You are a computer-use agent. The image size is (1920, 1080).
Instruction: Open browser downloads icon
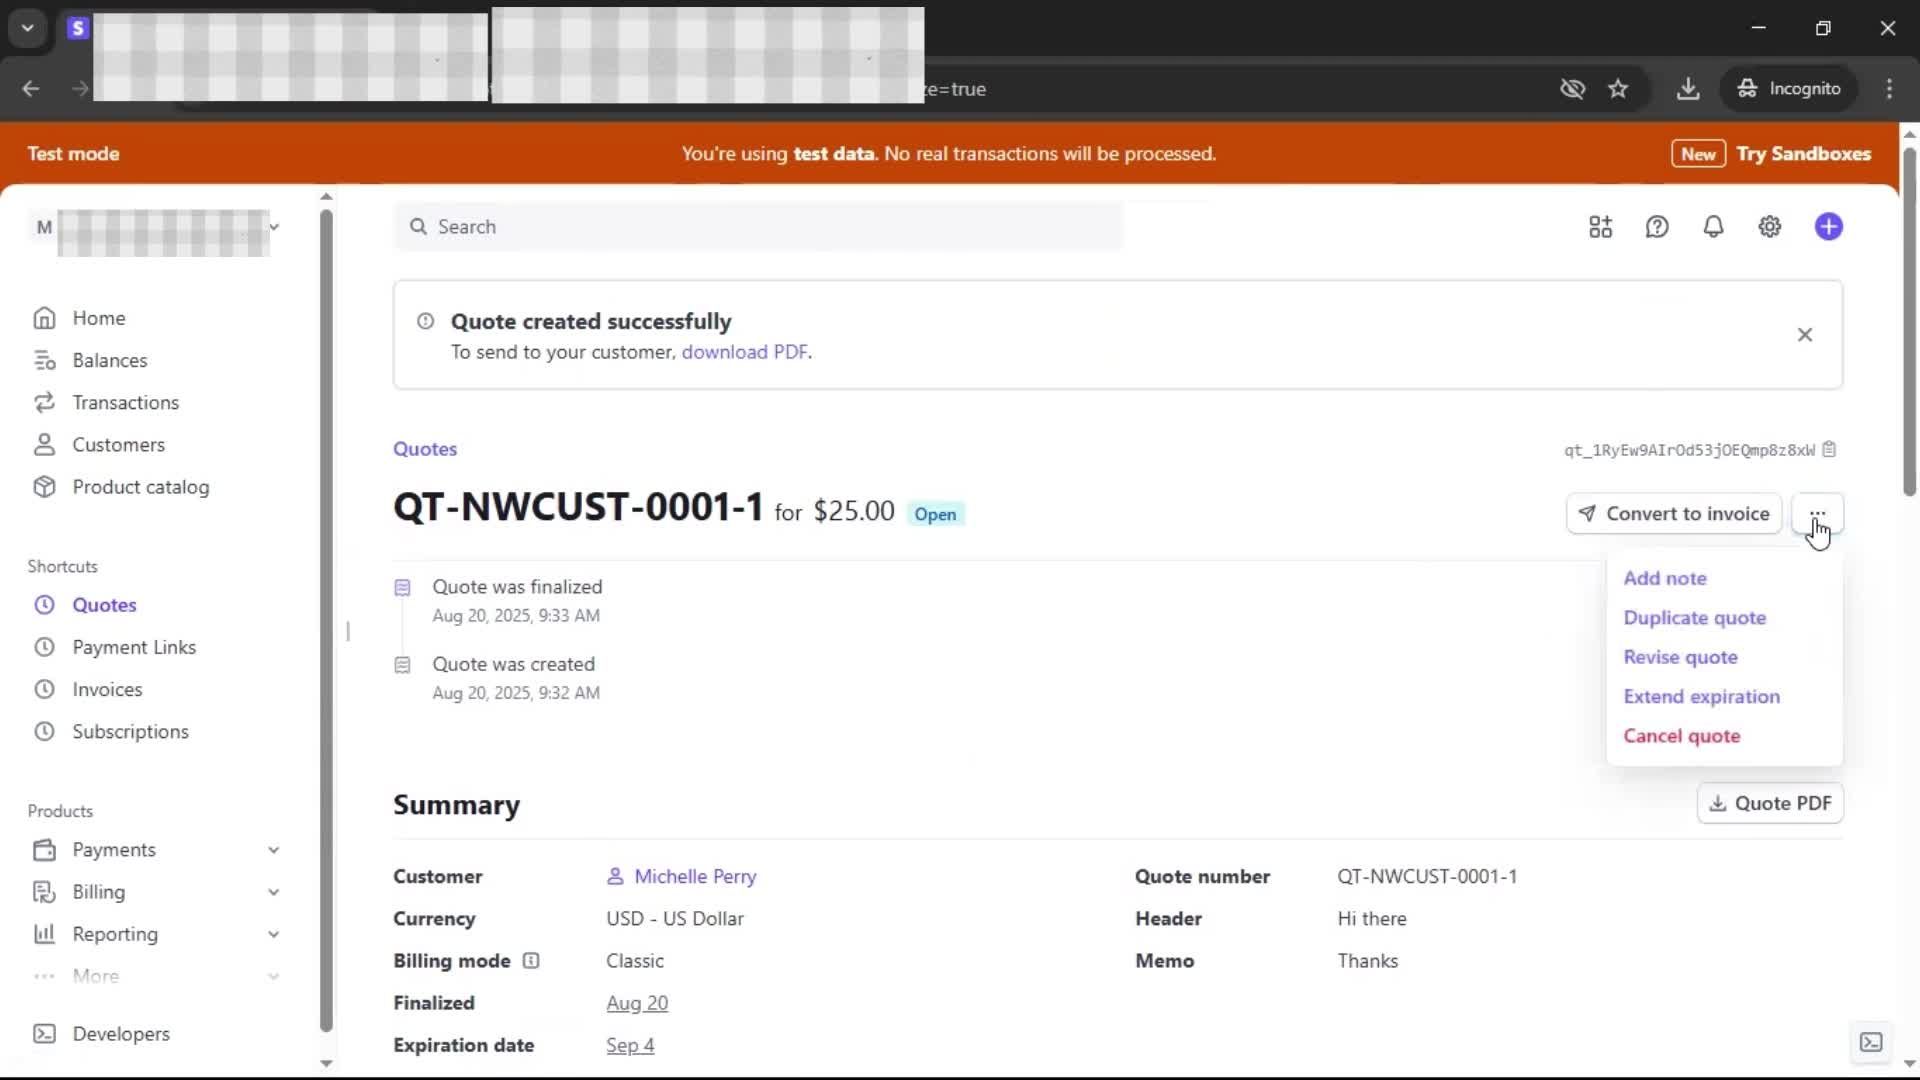point(1688,89)
